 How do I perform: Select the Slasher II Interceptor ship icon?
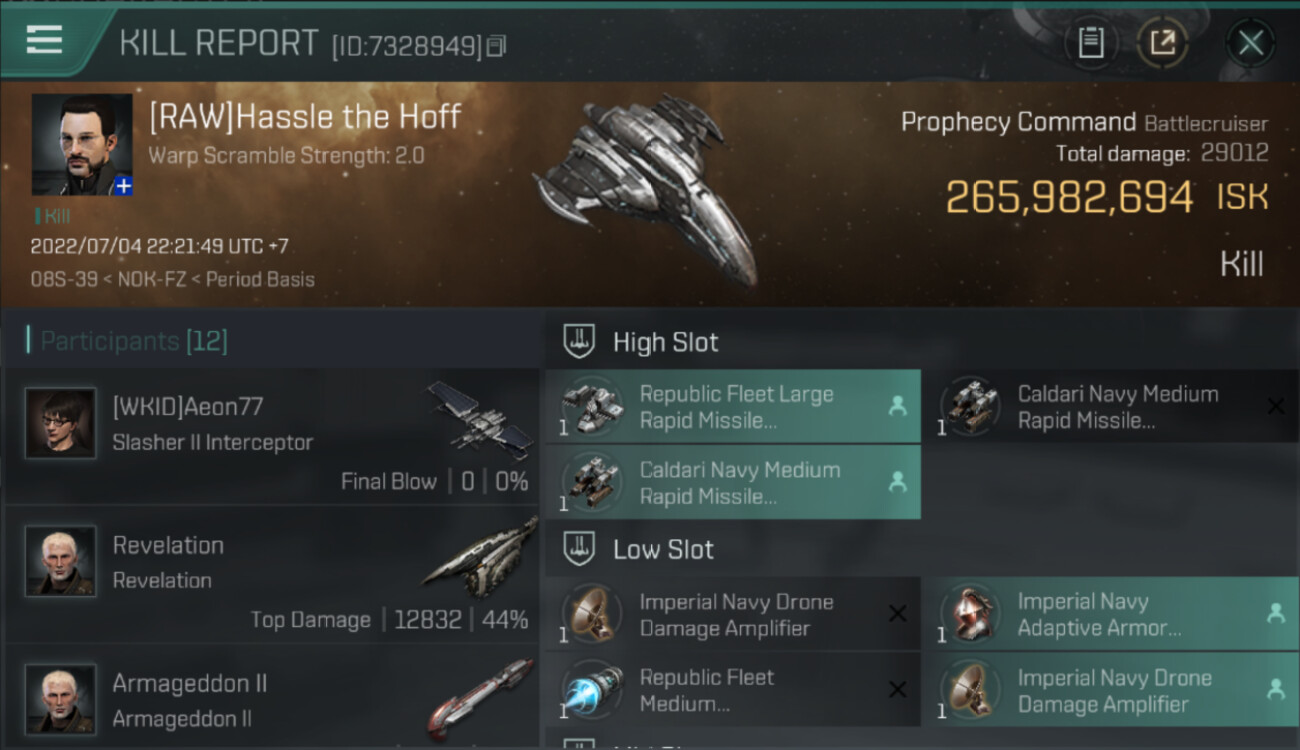pos(480,420)
